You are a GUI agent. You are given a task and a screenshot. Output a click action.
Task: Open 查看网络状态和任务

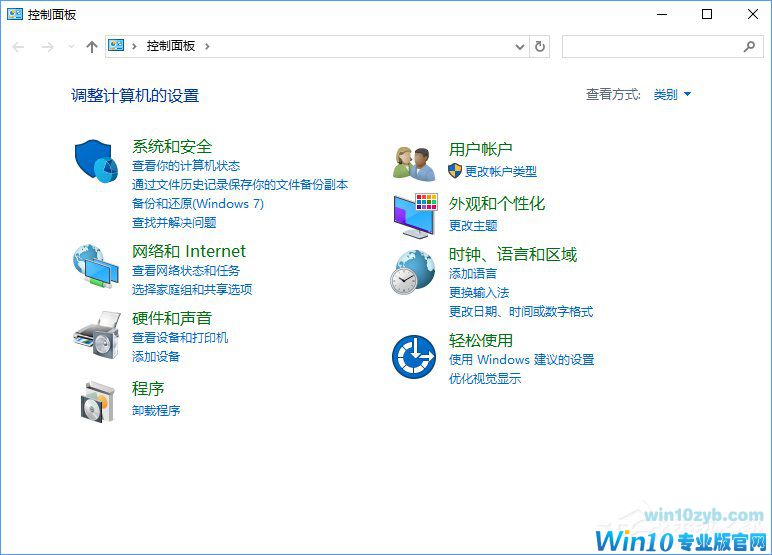tap(186, 270)
